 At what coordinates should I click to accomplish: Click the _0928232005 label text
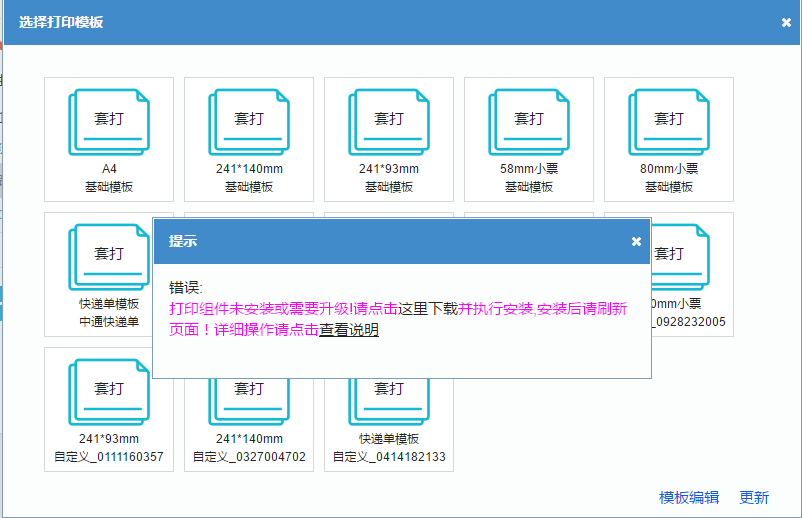tap(688, 322)
